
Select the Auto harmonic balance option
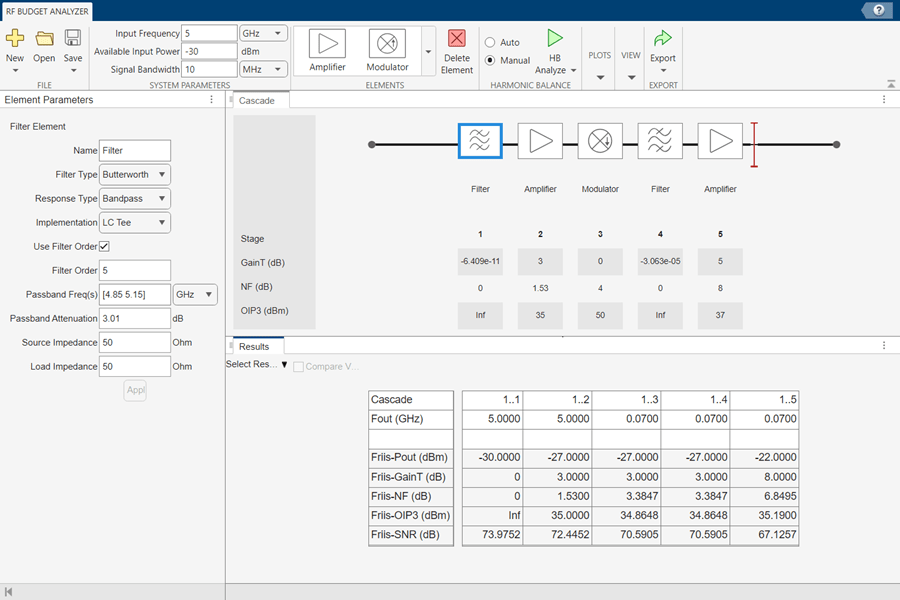[x=490, y=43]
